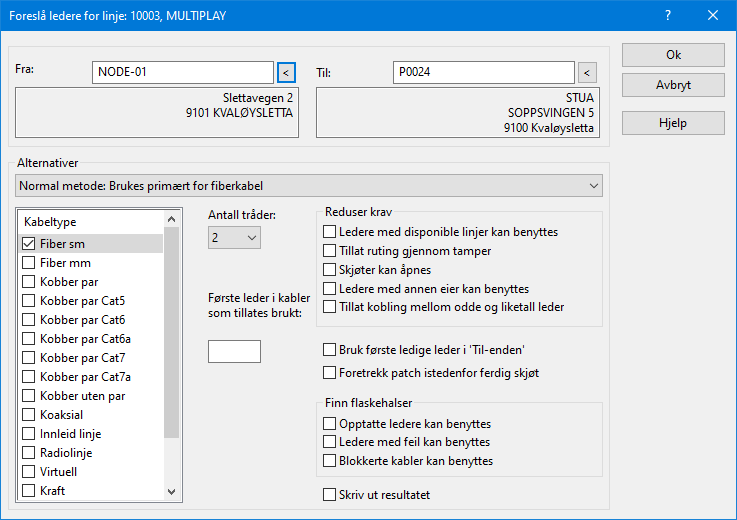Image resolution: width=737 pixels, height=520 pixels.
Task: Check Tillat ruting gjennom tamper
Action: (x=329, y=251)
